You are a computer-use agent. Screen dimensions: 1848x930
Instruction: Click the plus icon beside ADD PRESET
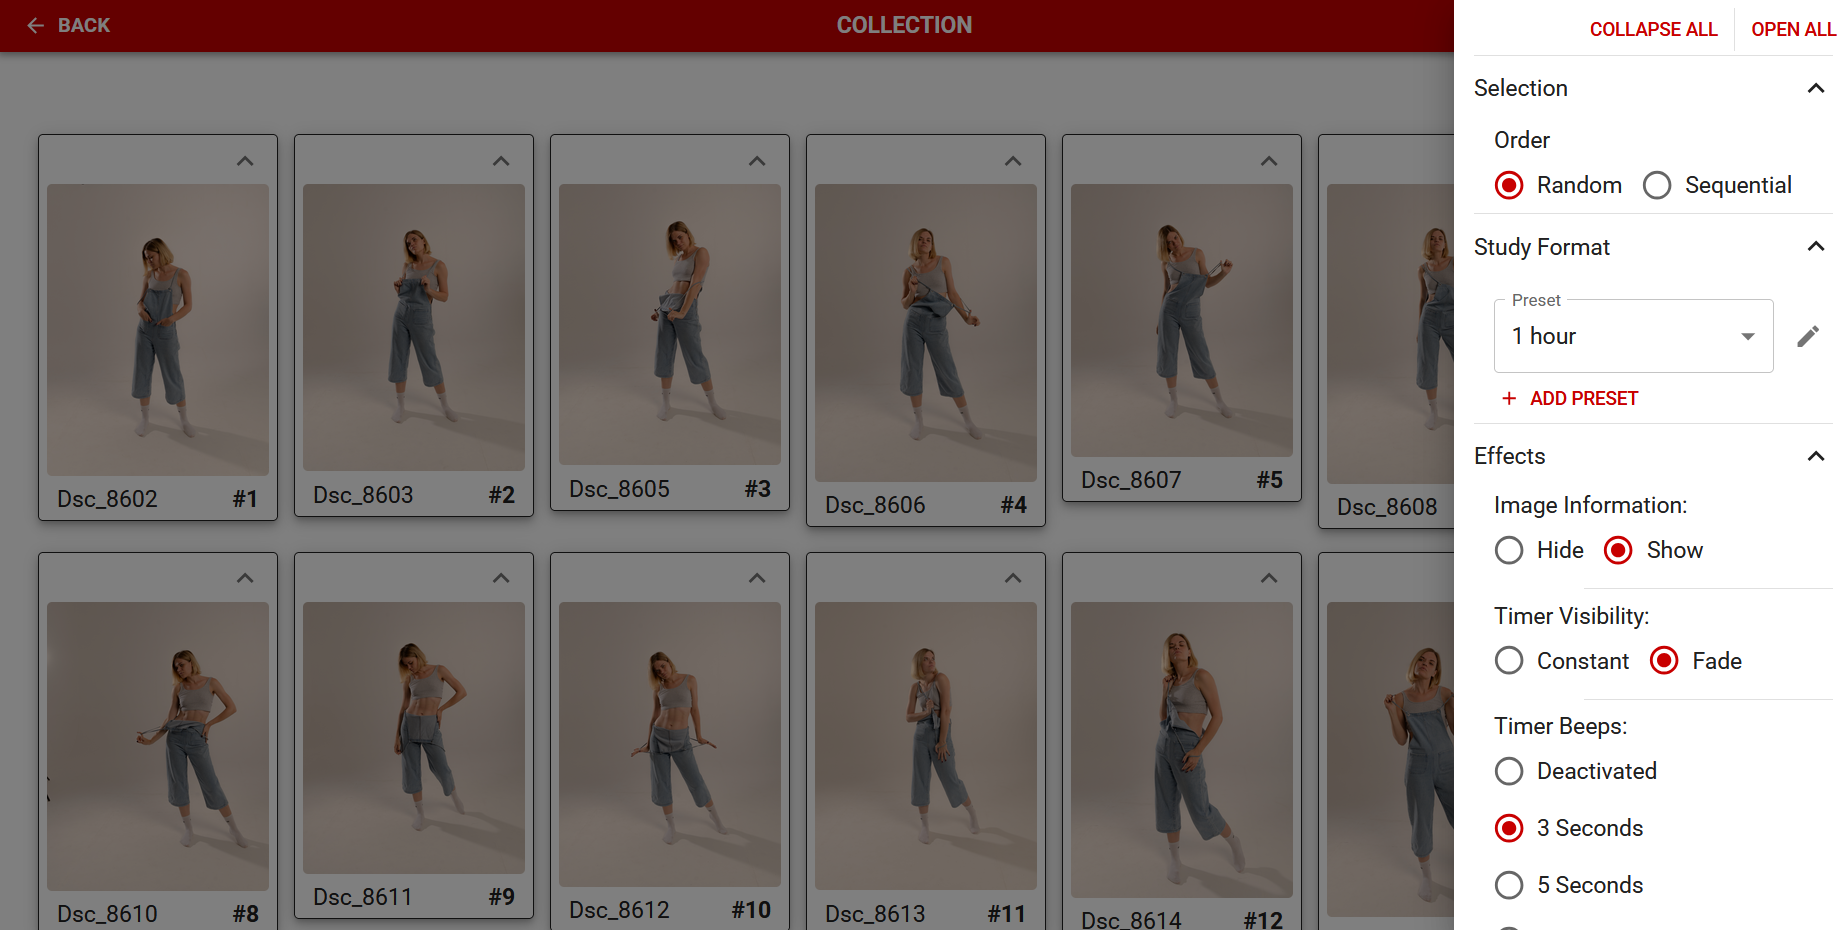coord(1508,398)
